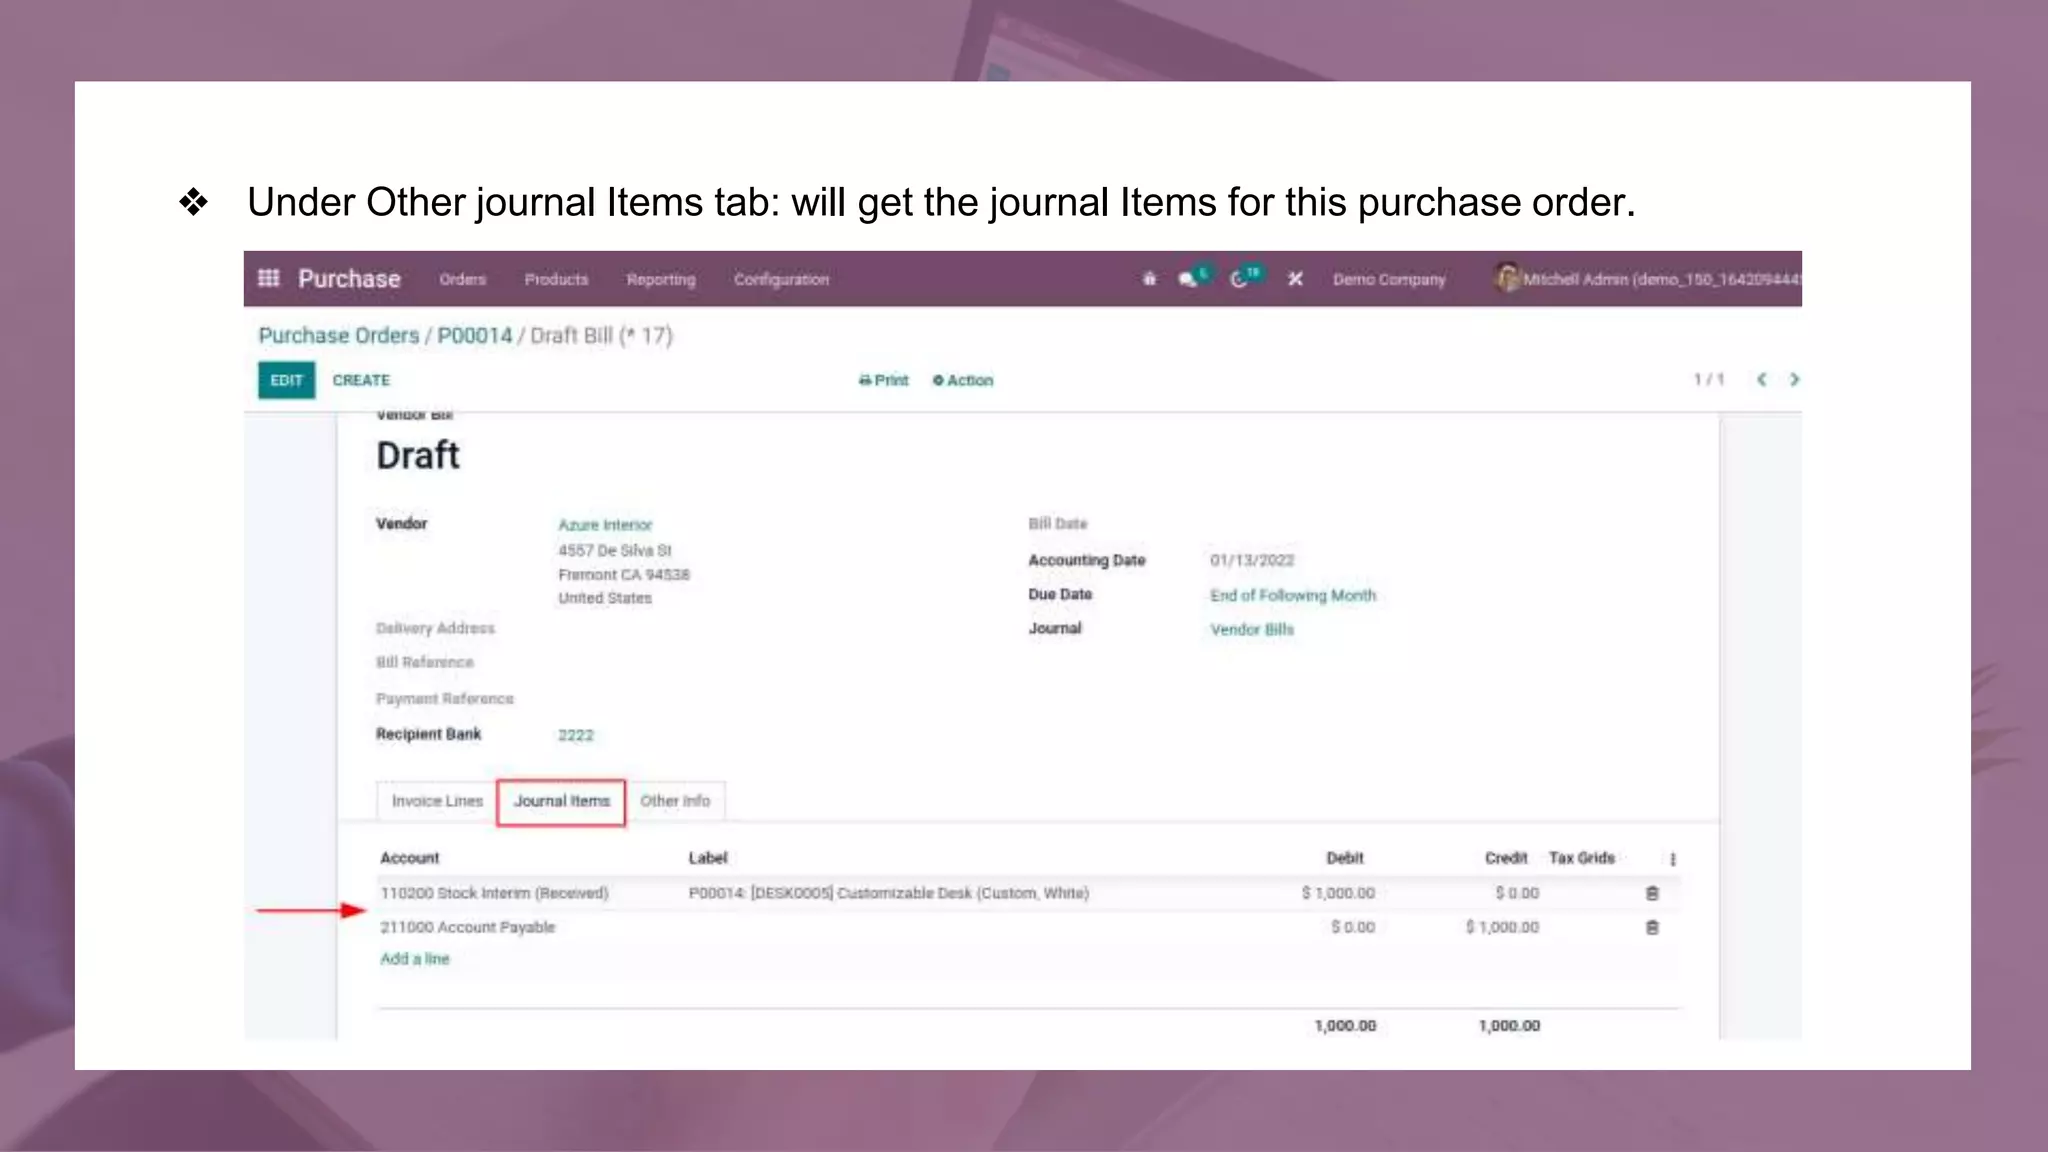Open the Action dropdown
The width and height of the screenshot is (2048, 1152).
[x=962, y=380]
